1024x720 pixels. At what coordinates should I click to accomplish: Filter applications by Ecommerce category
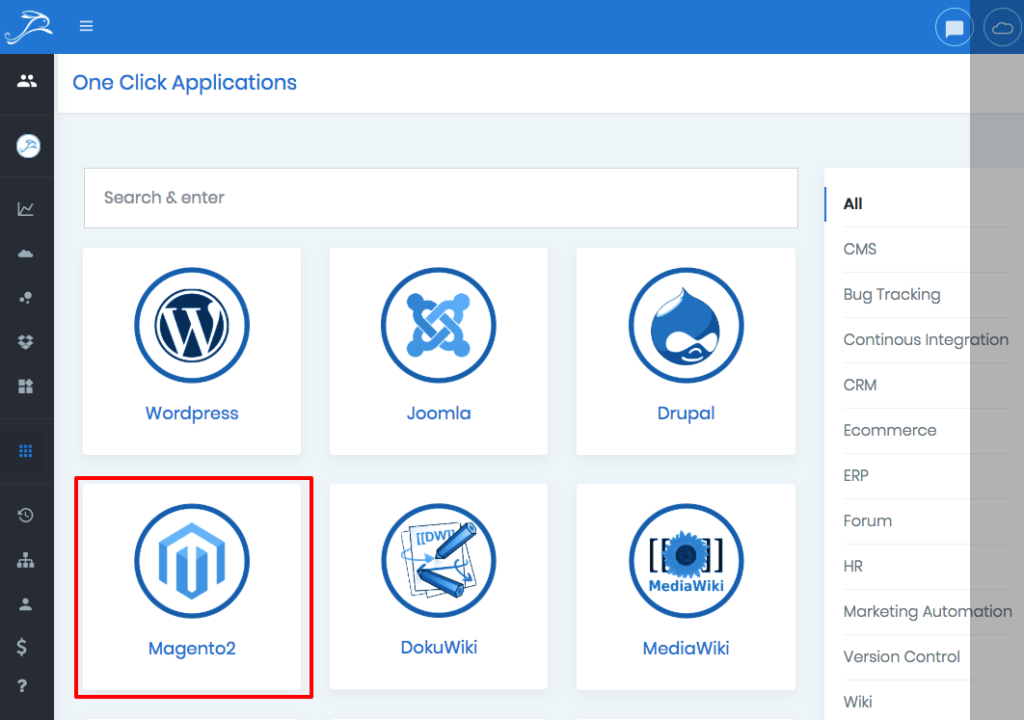click(889, 430)
